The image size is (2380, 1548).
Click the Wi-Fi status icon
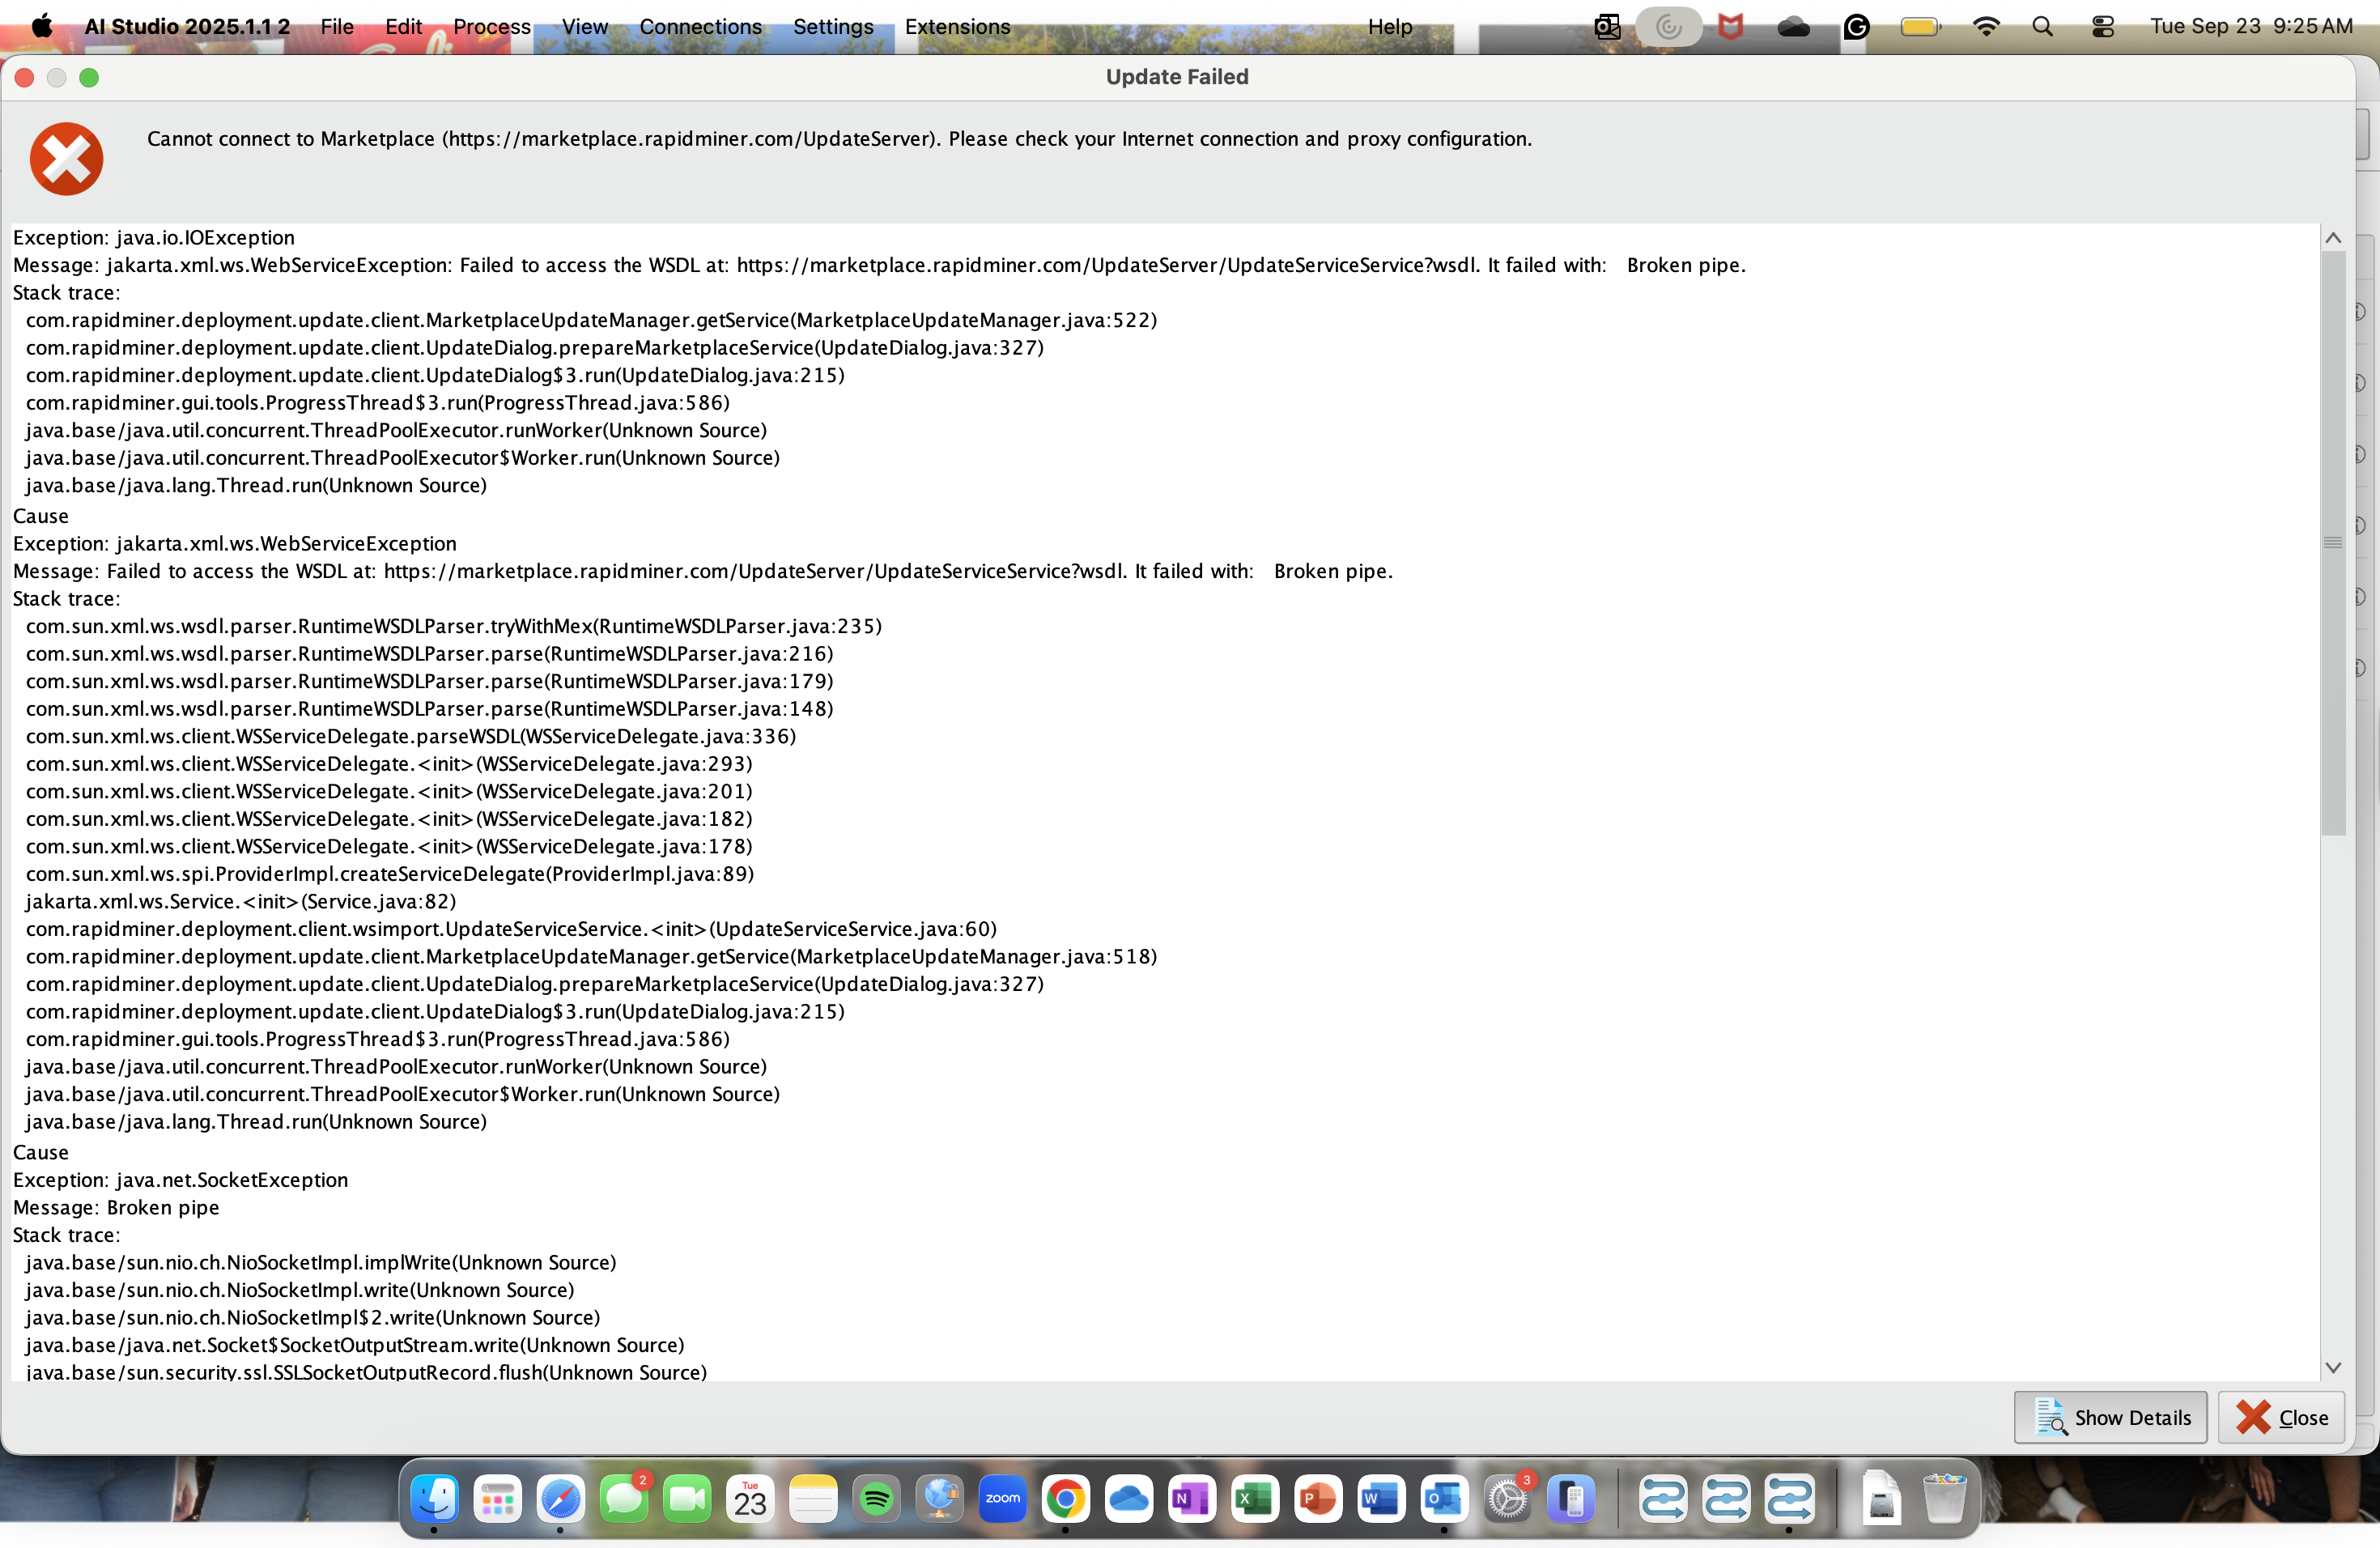coord(1985,26)
